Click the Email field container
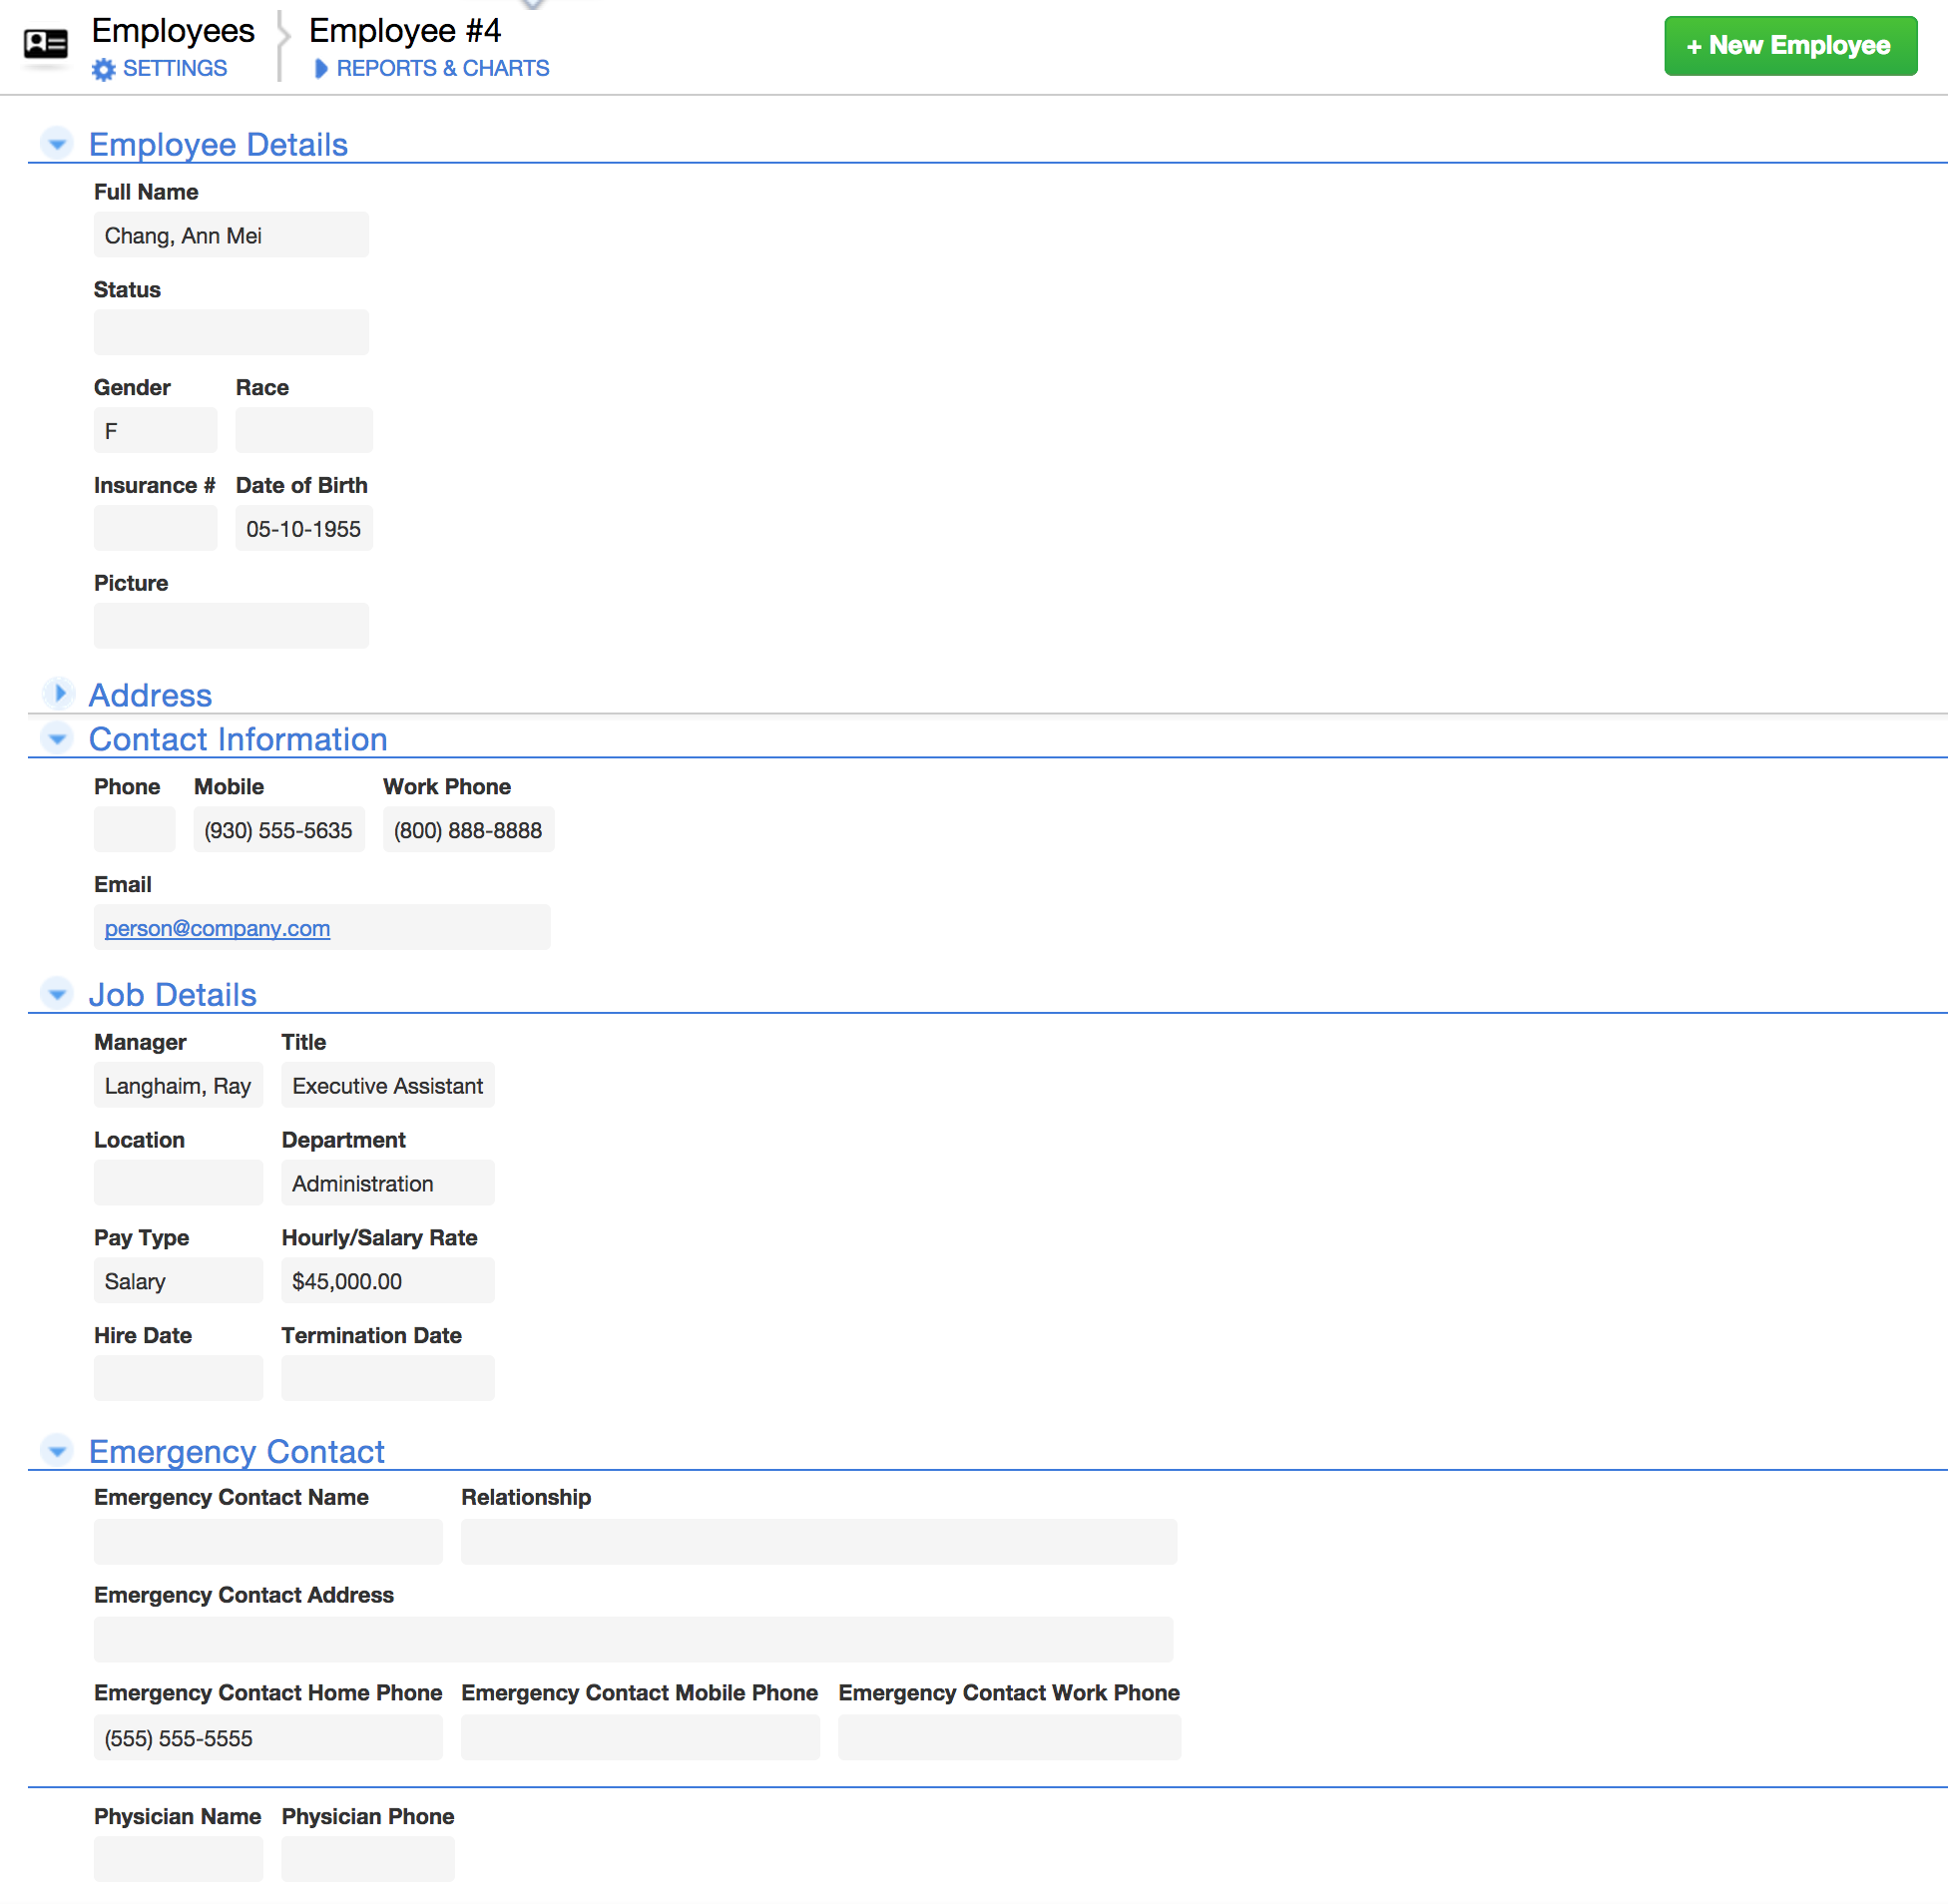 tap(322, 927)
